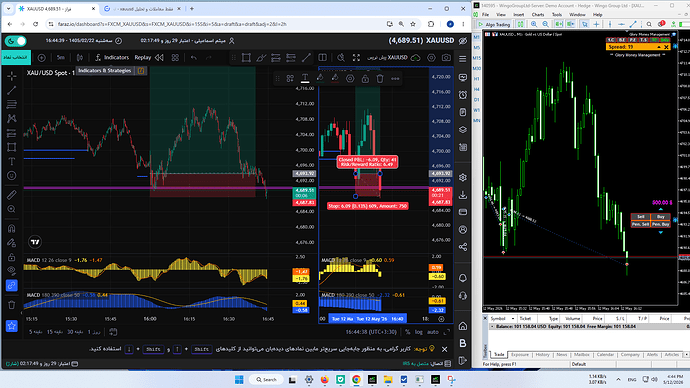690x388 pixels.
Task: Open the Windows Start menu
Action: pos(239,379)
